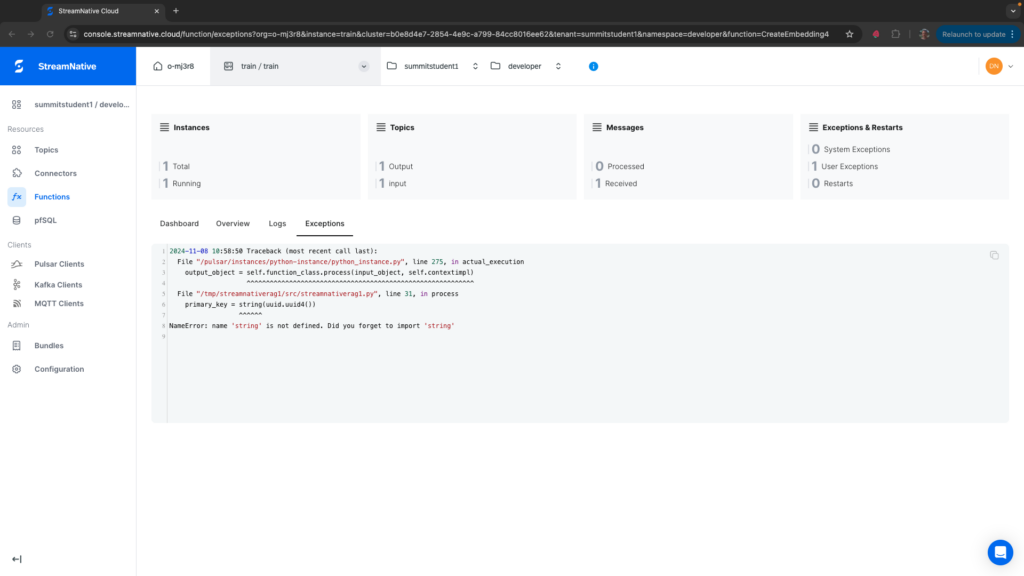Screen dimensions: 1024x576
Task: Switch to the Logs tab
Action: (x=277, y=223)
